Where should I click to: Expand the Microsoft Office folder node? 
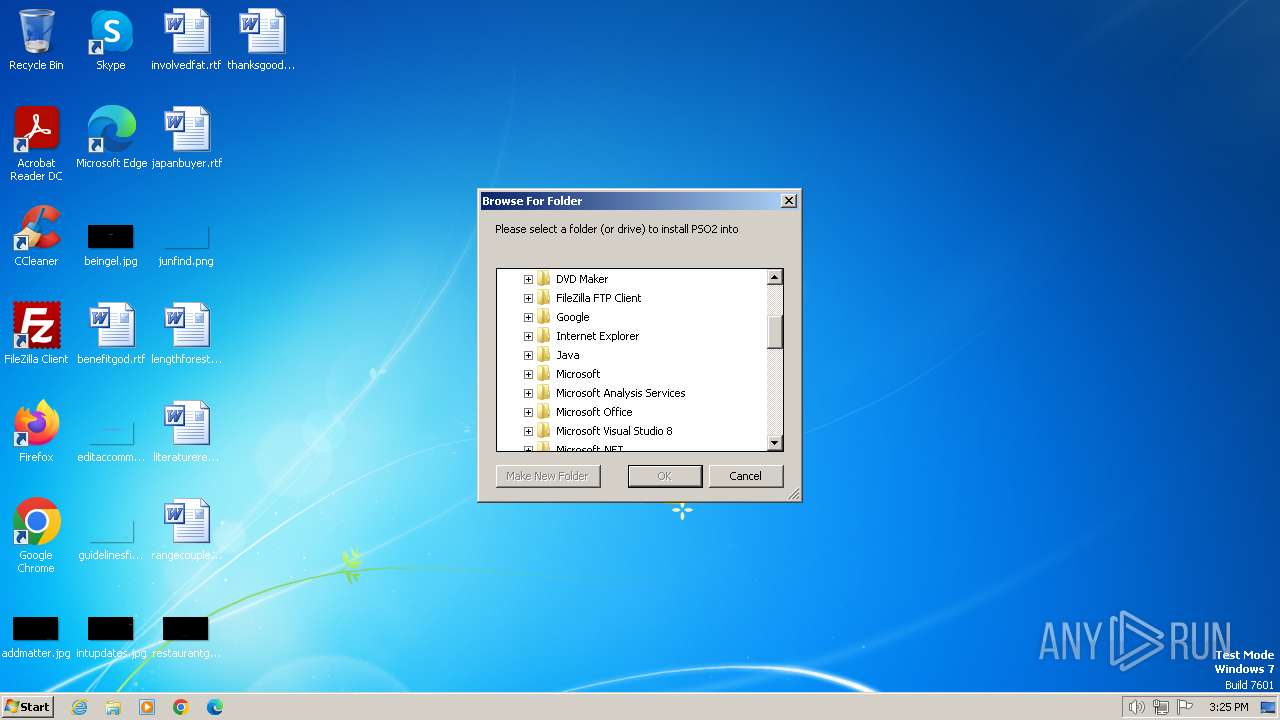pyautogui.click(x=528, y=412)
